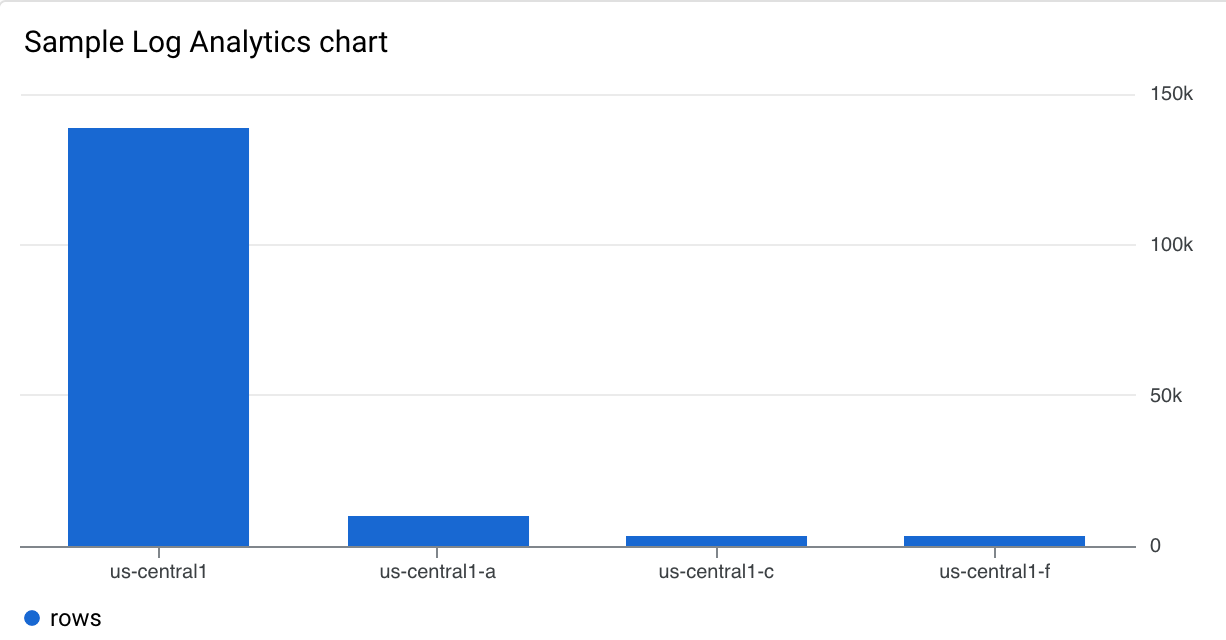Click the us-central1-a bar

pos(438,531)
